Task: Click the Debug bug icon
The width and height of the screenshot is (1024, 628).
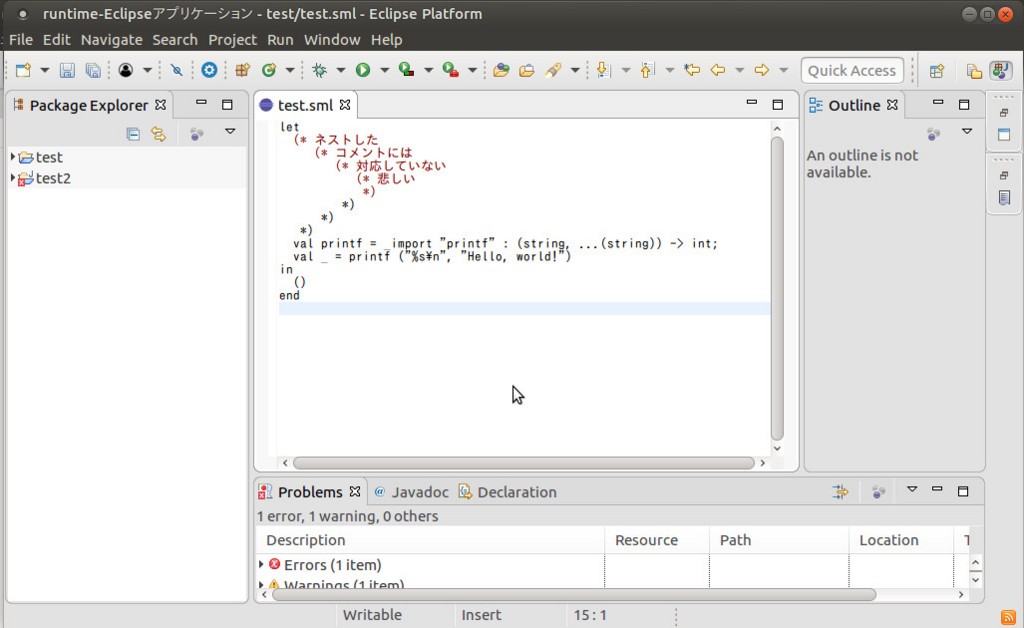Action: [319, 70]
